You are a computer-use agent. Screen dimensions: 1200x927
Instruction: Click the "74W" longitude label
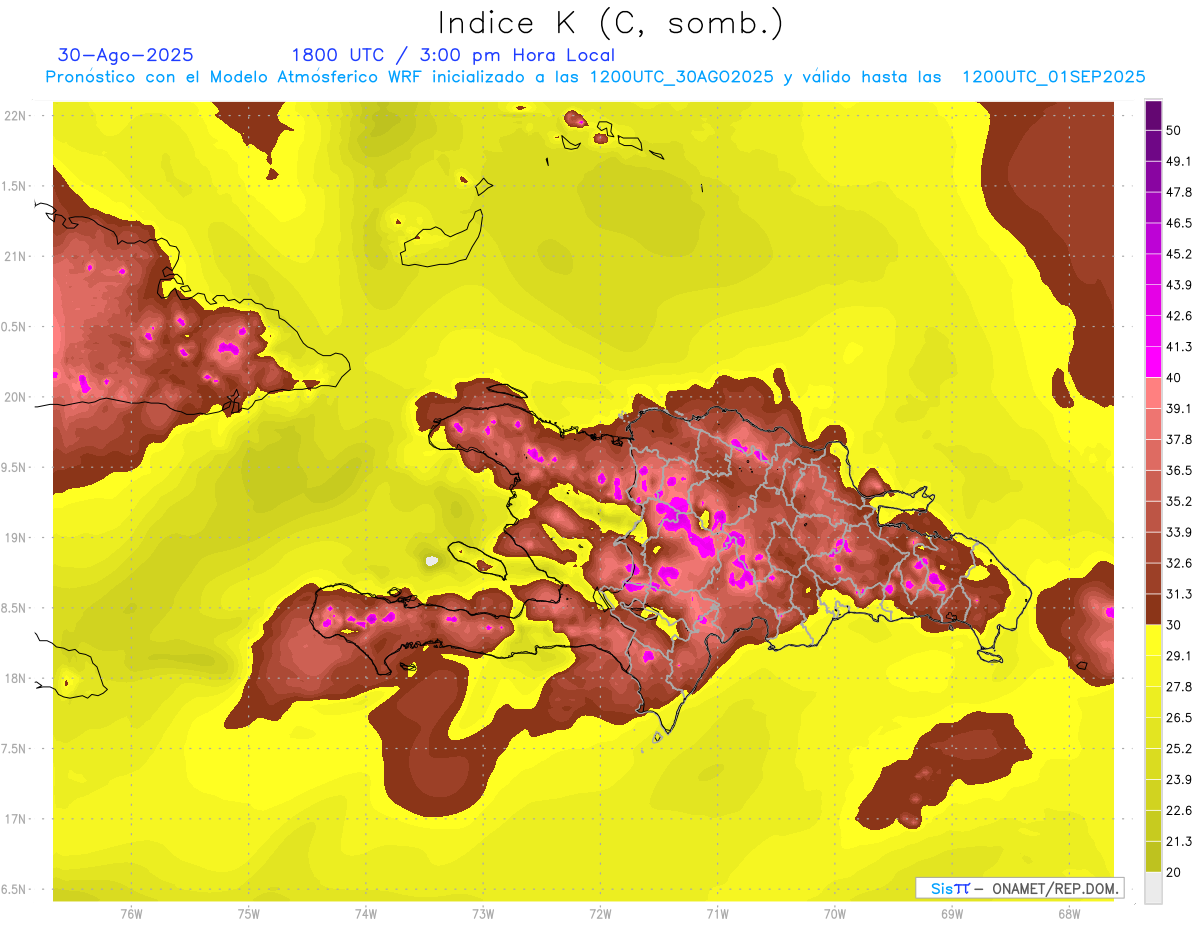[x=366, y=914]
